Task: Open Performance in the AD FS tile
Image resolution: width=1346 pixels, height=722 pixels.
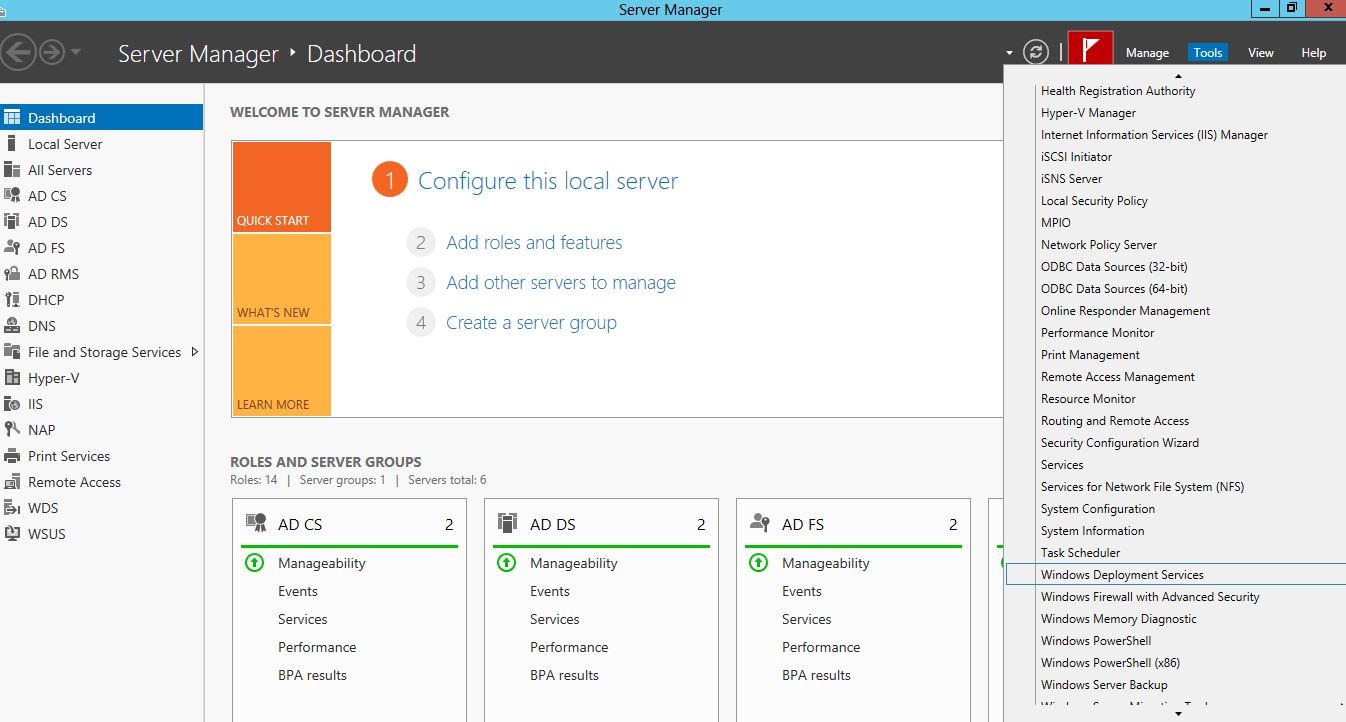Action: (820, 647)
